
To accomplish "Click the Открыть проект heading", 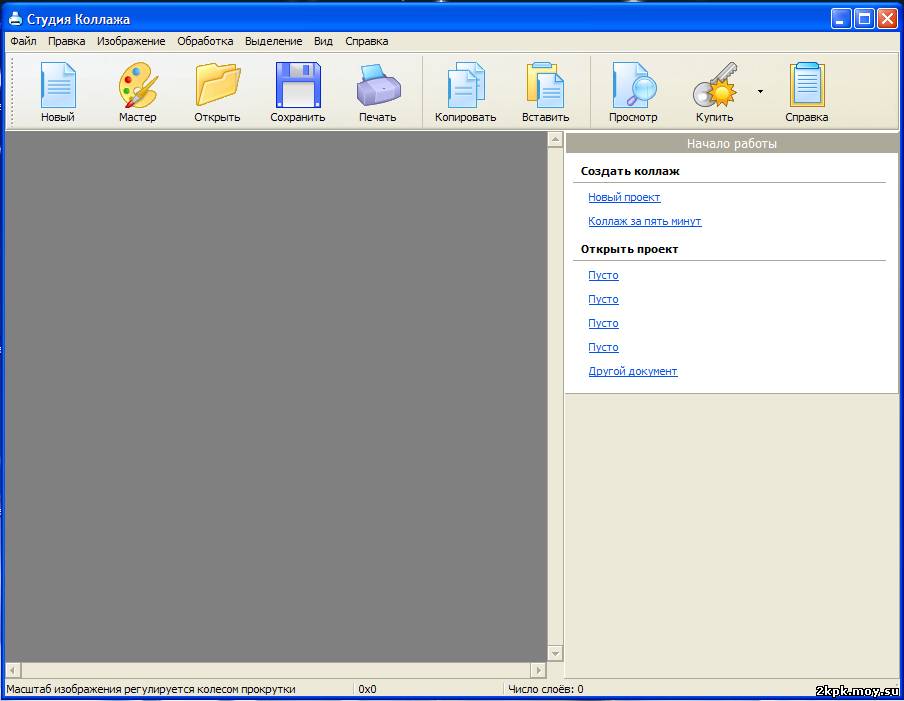I will 630,250.
